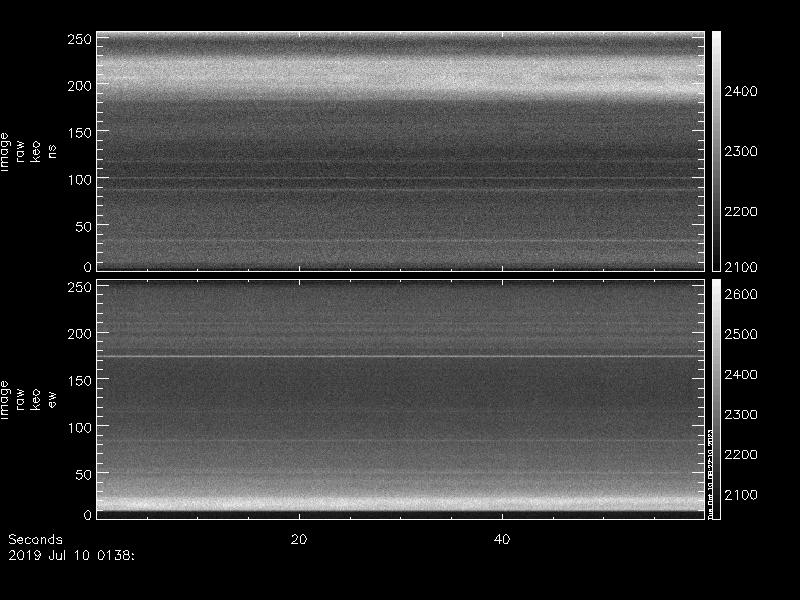Image resolution: width=800 pixels, height=600 pixels.
Task: Select the '2500' label on lower color bar
Action: point(741,334)
